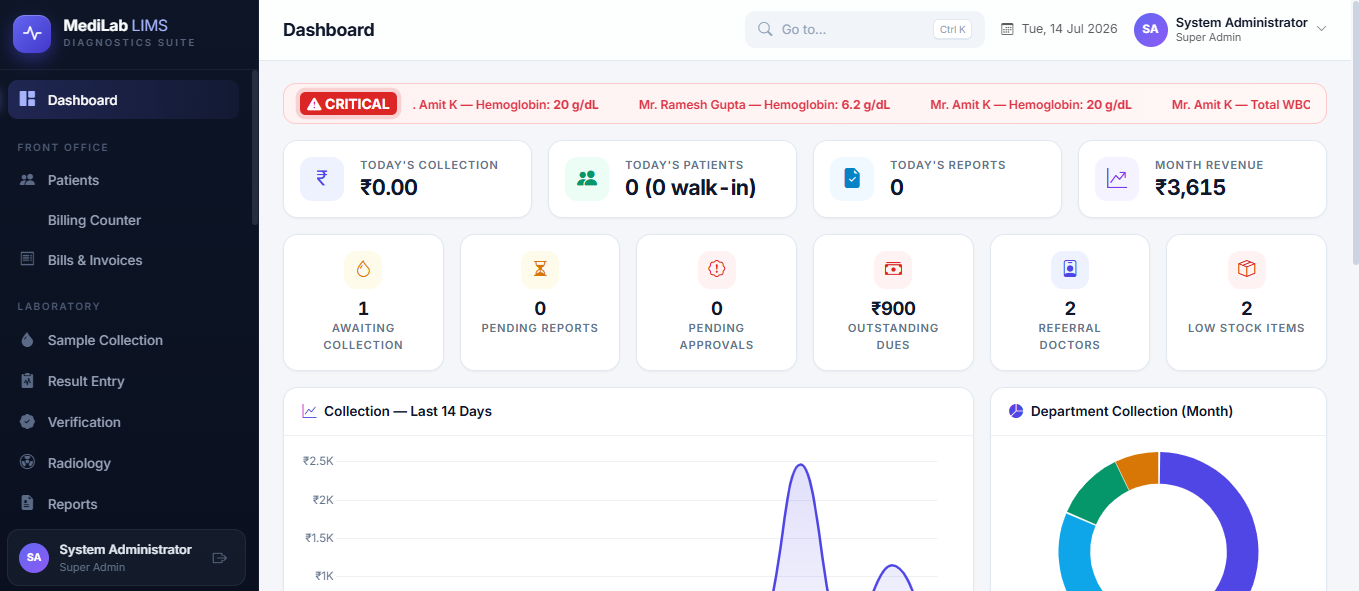
Task: Click the pie icon beside Department Collection
Action: (1016, 411)
